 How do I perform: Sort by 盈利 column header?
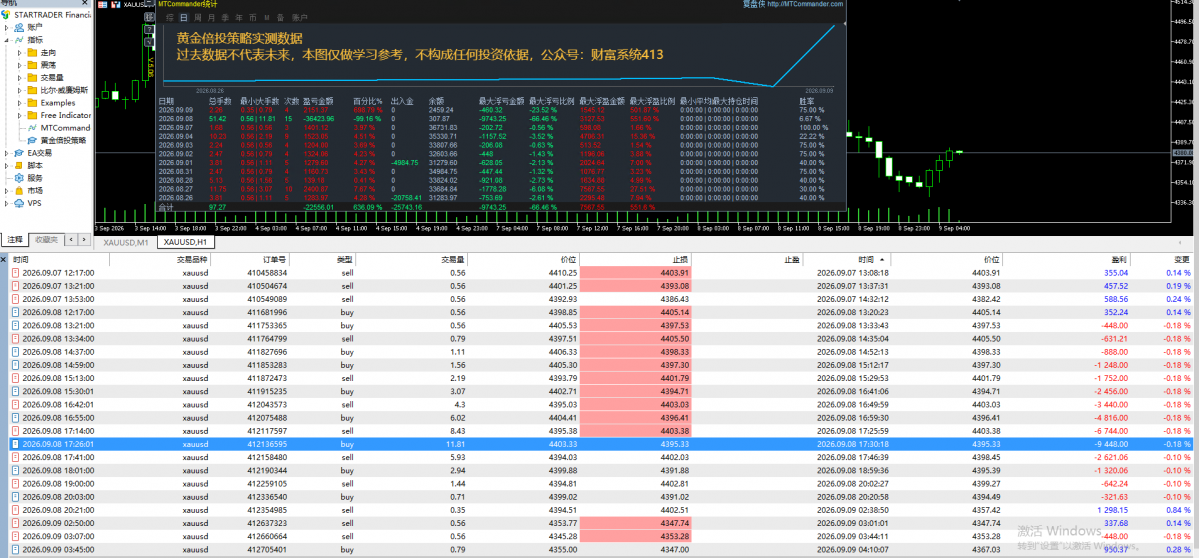coord(1119,260)
